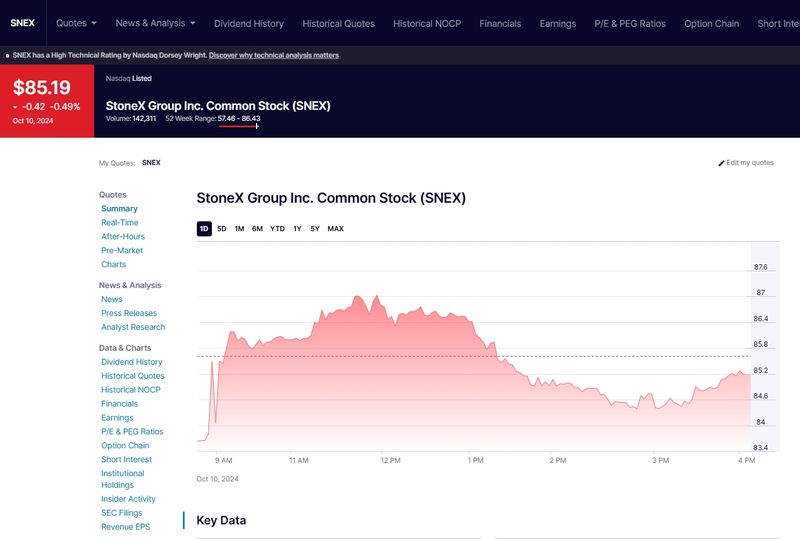This screenshot has width=800, height=539.
Task: Click the chart date 'Oct 10, 2024'
Action: pyautogui.click(x=217, y=479)
